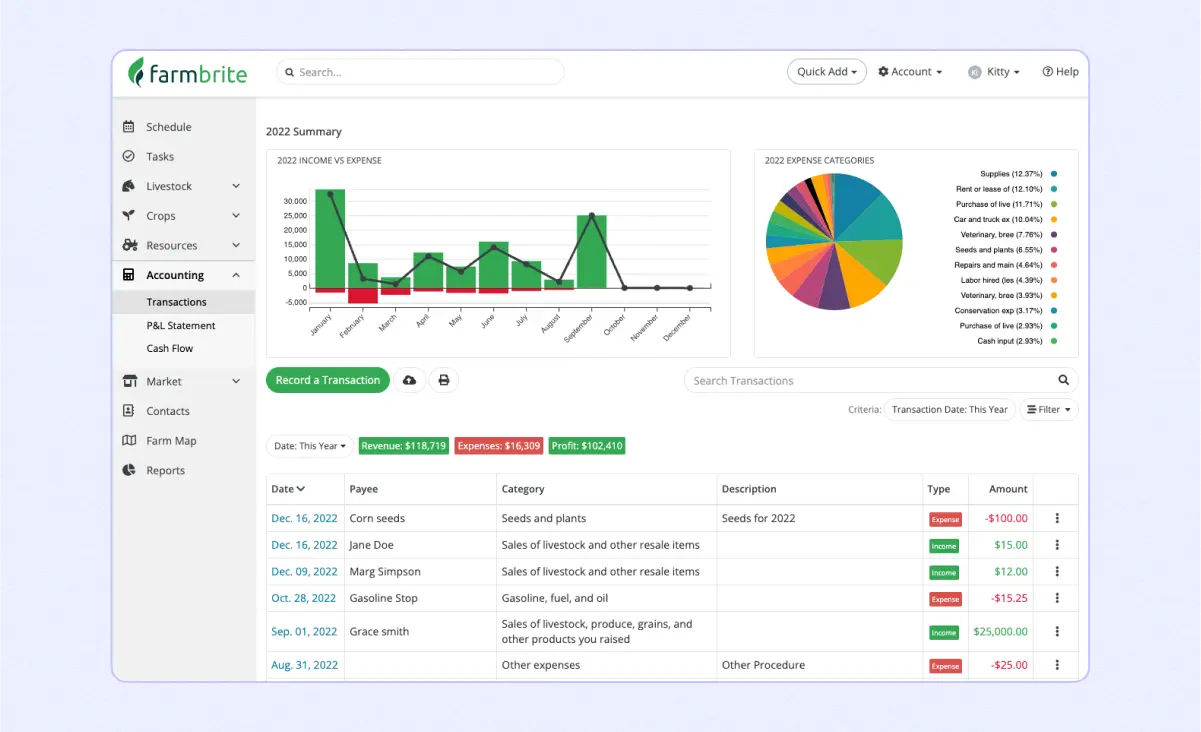Click the print transactions icon button
The image size is (1201, 732).
444,380
